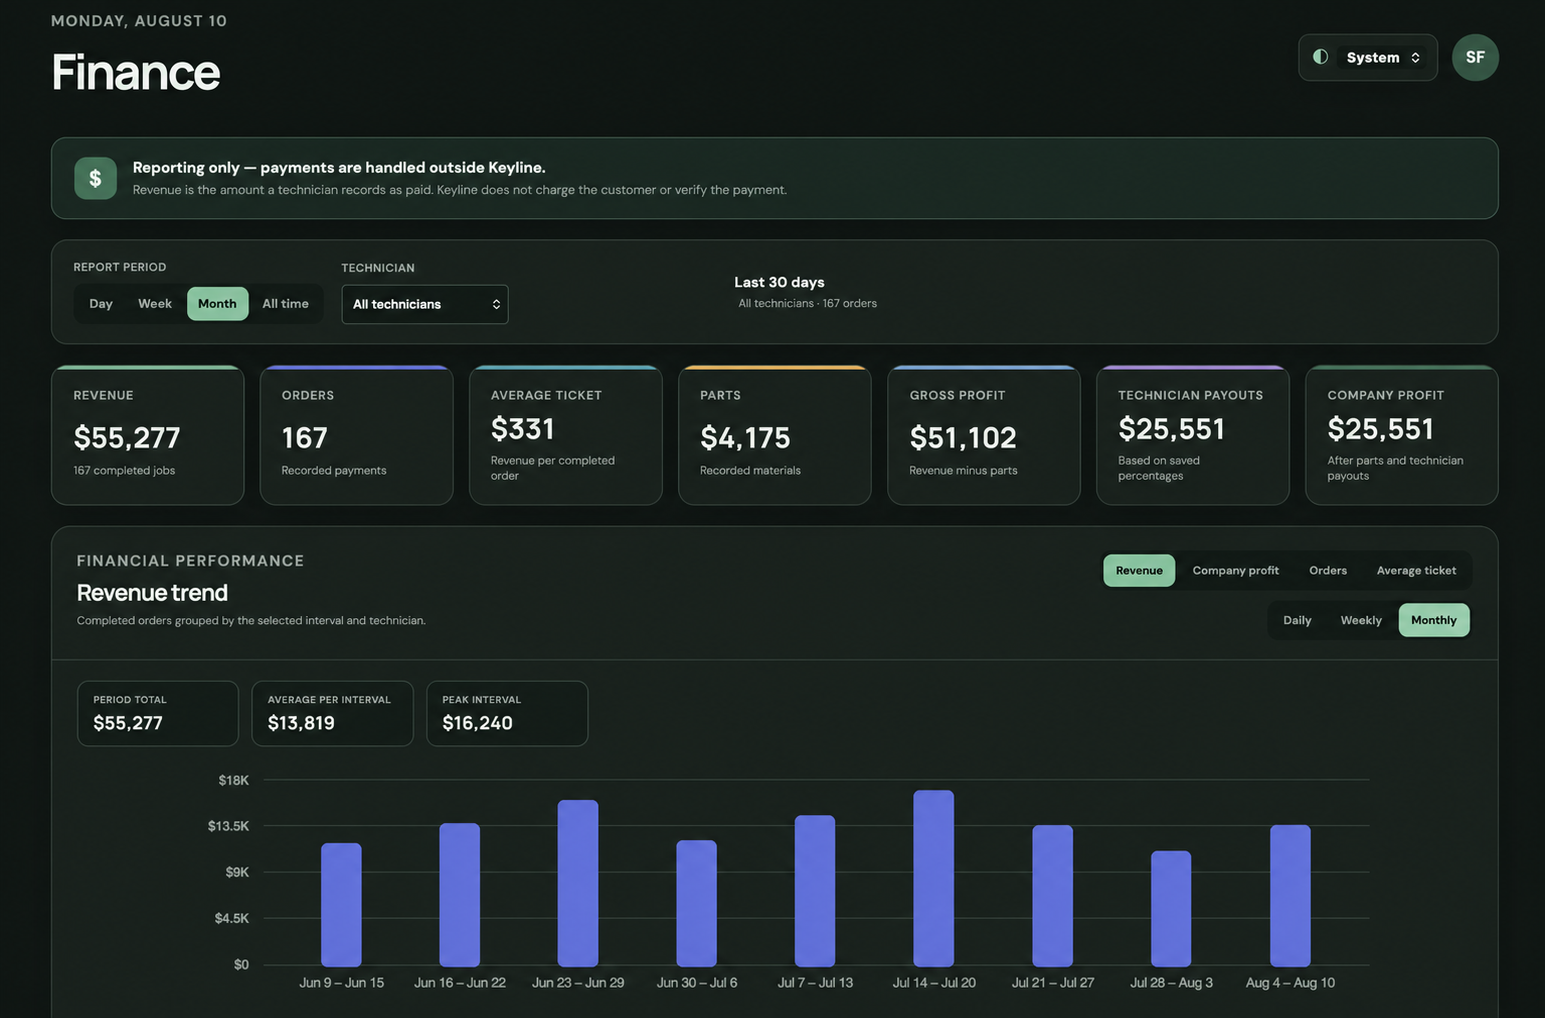Select Week report period
Screen dimensions: 1545x1018
(155, 304)
